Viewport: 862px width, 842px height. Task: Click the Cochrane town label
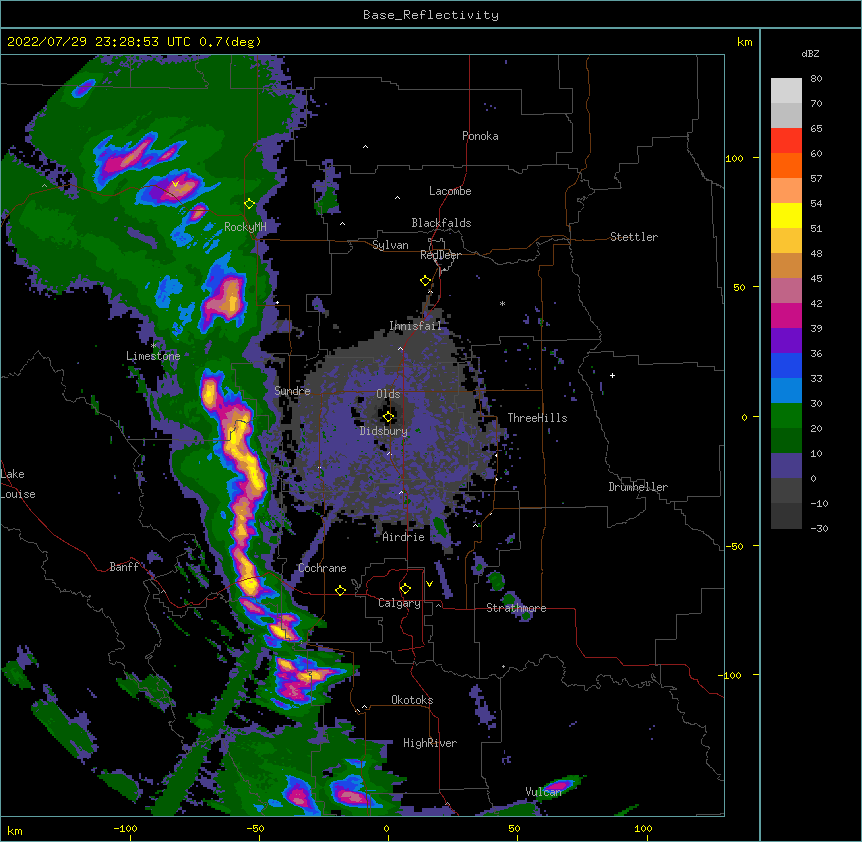[x=322, y=568]
